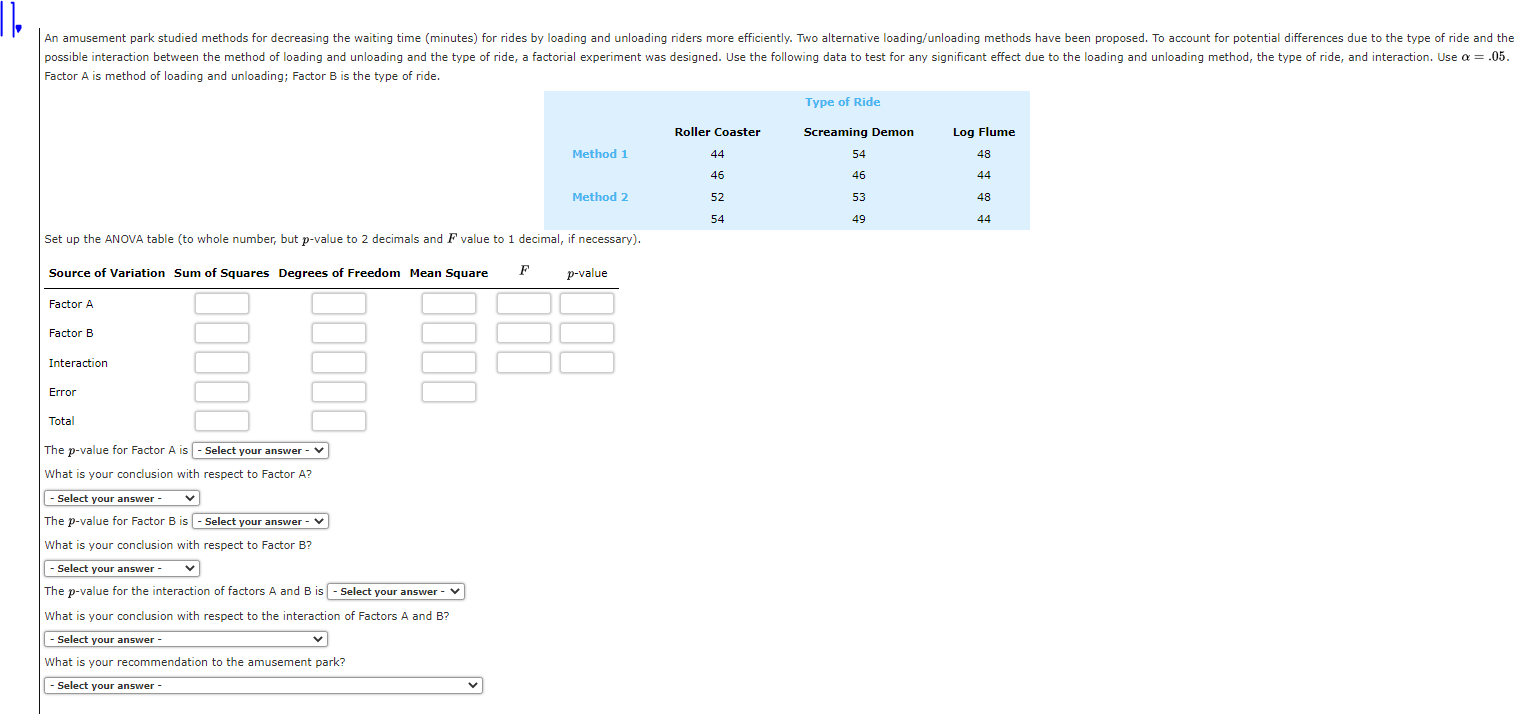Click the Interaction Mean Square field
Image resolution: width=1520 pixels, height=714 pixels.
448,361
